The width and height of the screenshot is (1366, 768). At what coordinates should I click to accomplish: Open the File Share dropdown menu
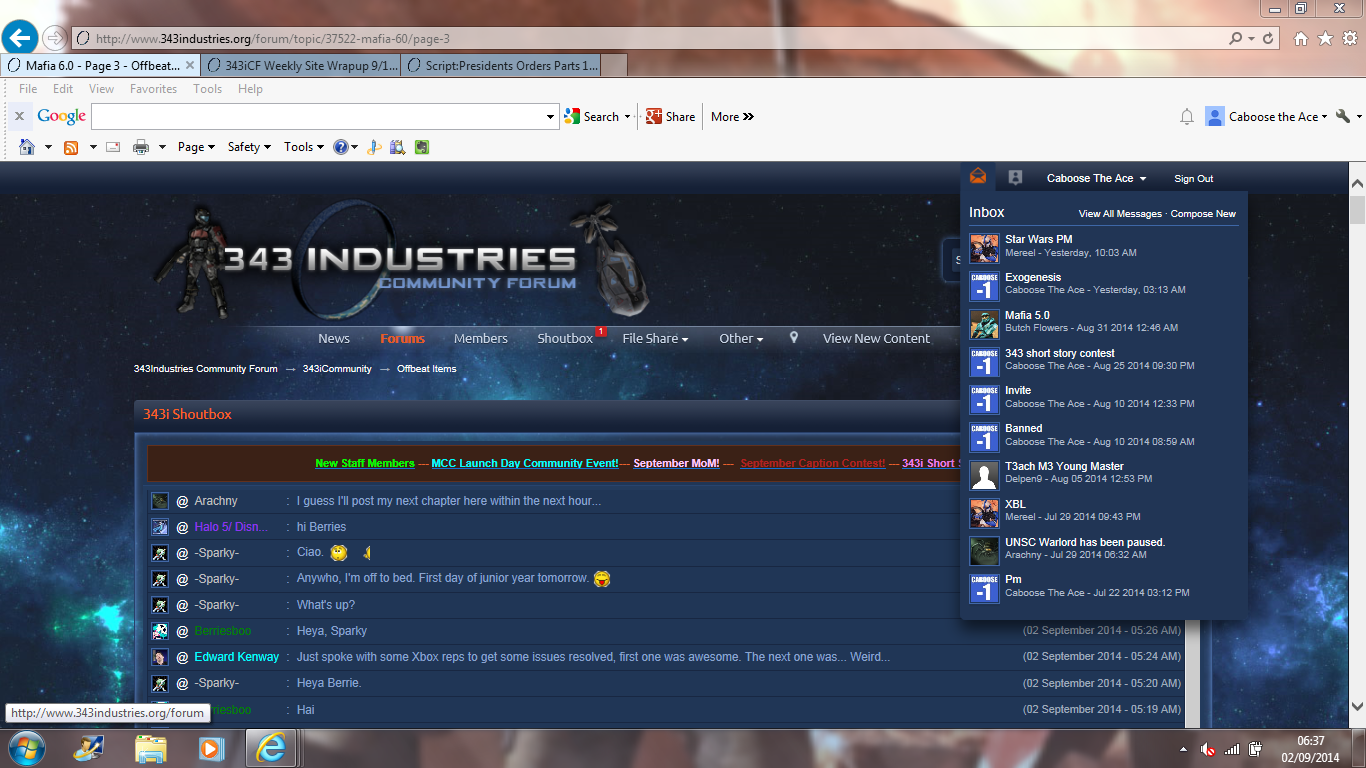(655, 338)
